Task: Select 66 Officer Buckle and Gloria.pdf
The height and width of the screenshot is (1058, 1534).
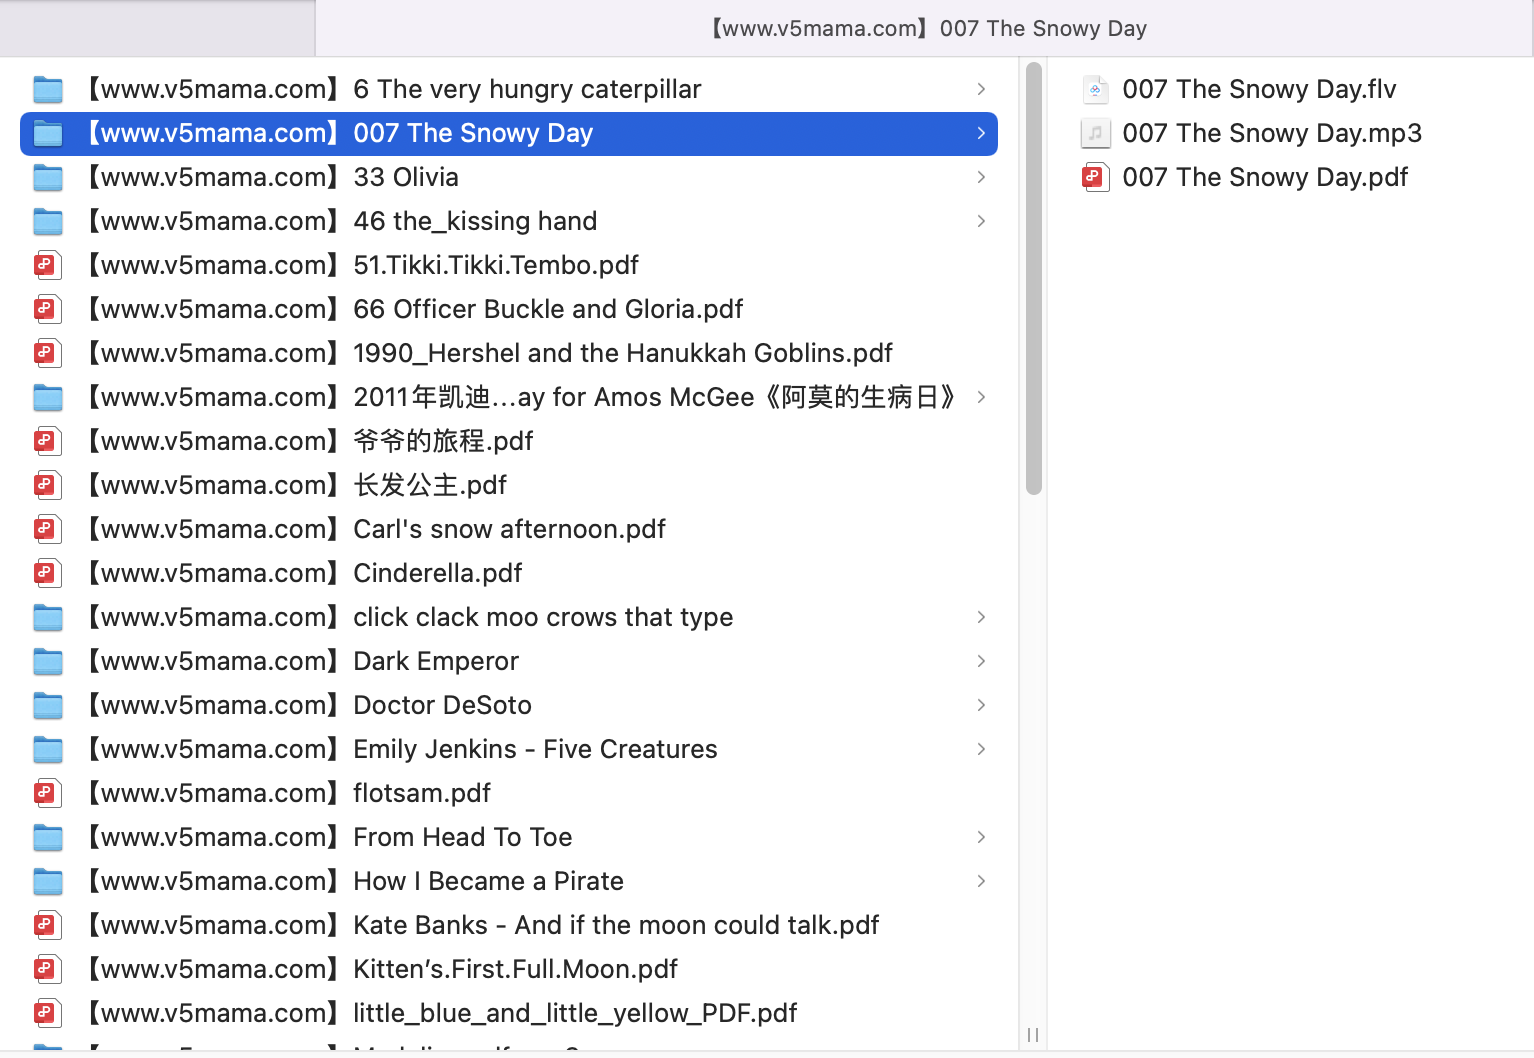Action: (547, 310)
